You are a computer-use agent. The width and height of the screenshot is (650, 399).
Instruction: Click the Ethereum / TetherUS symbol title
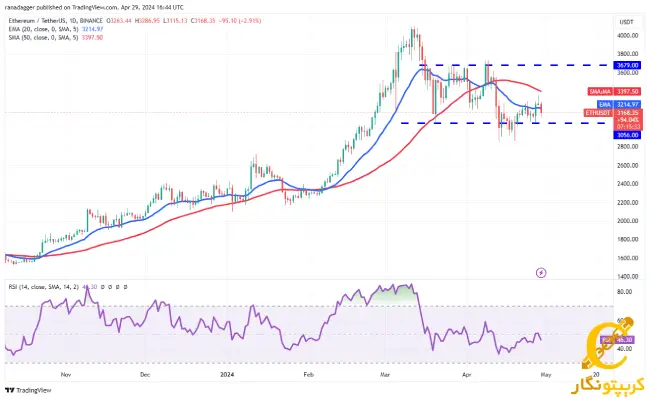click(x=56, y=21)
